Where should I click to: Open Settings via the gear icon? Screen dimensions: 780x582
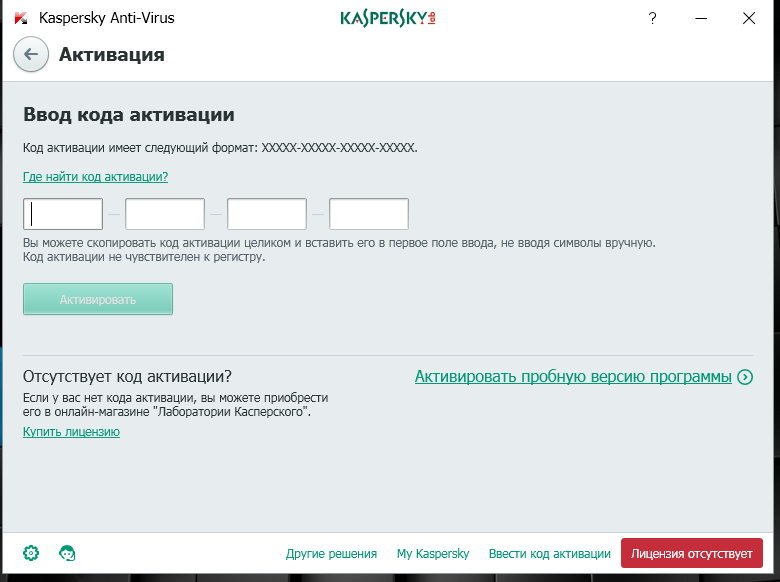[31, 553]
